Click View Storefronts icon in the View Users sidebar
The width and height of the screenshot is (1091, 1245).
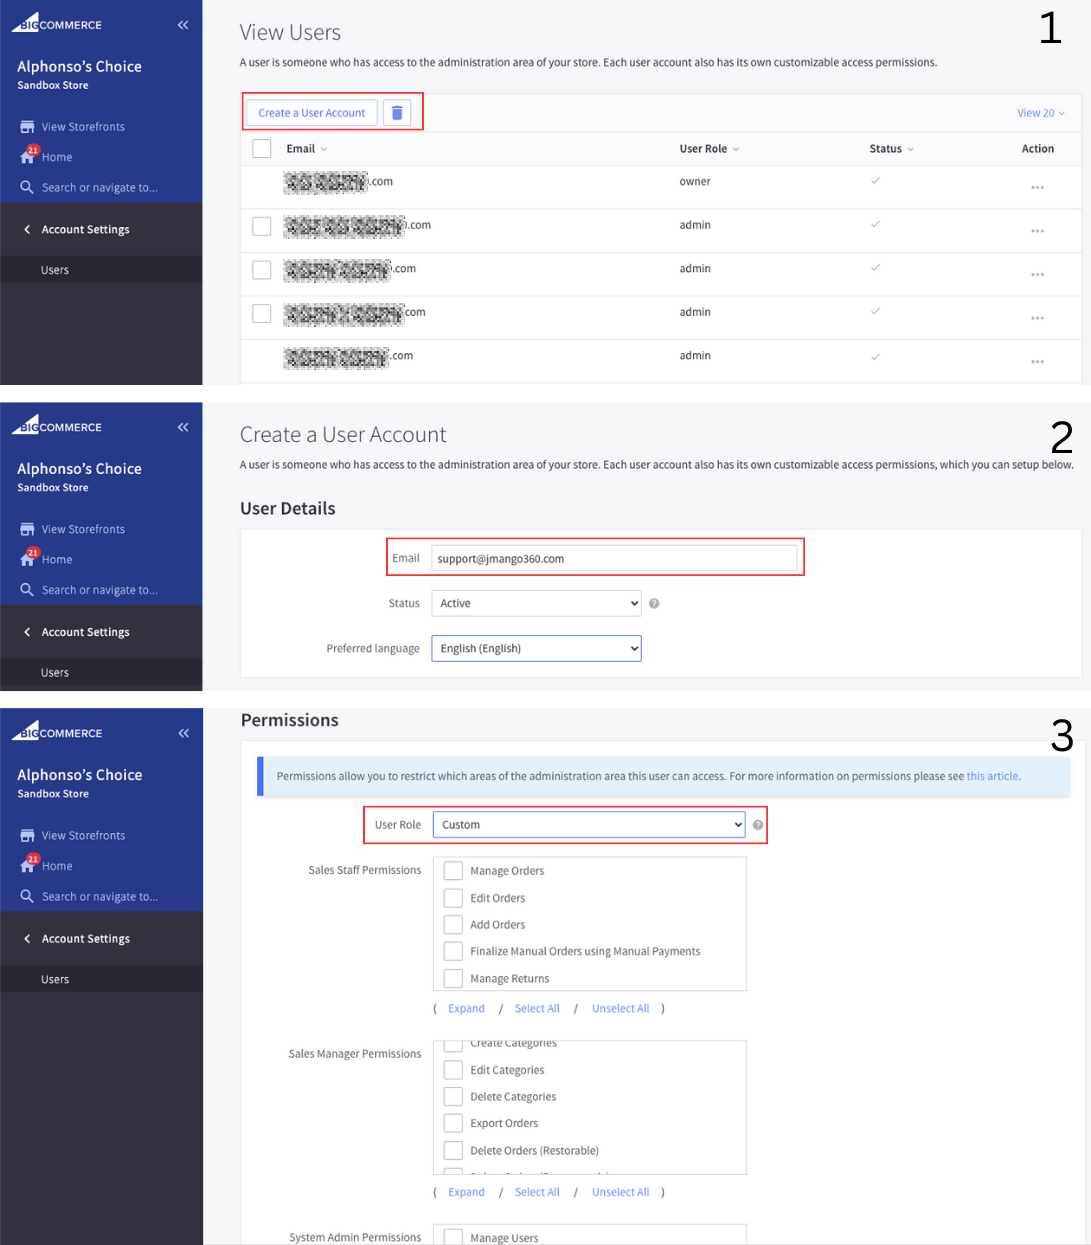27,127
